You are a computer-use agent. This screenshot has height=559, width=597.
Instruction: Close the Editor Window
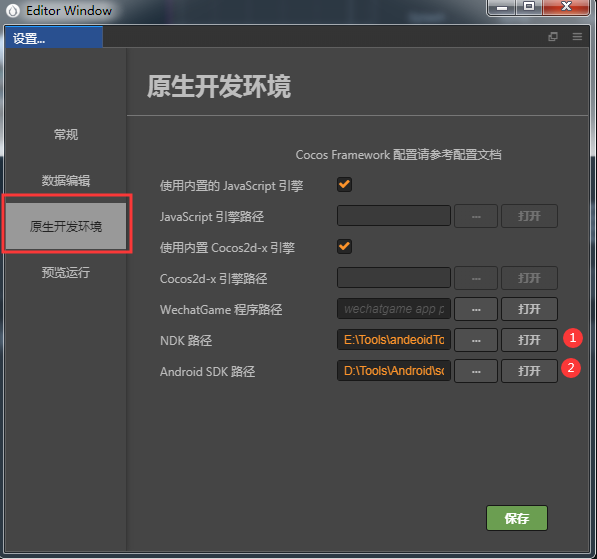[566, 7]
